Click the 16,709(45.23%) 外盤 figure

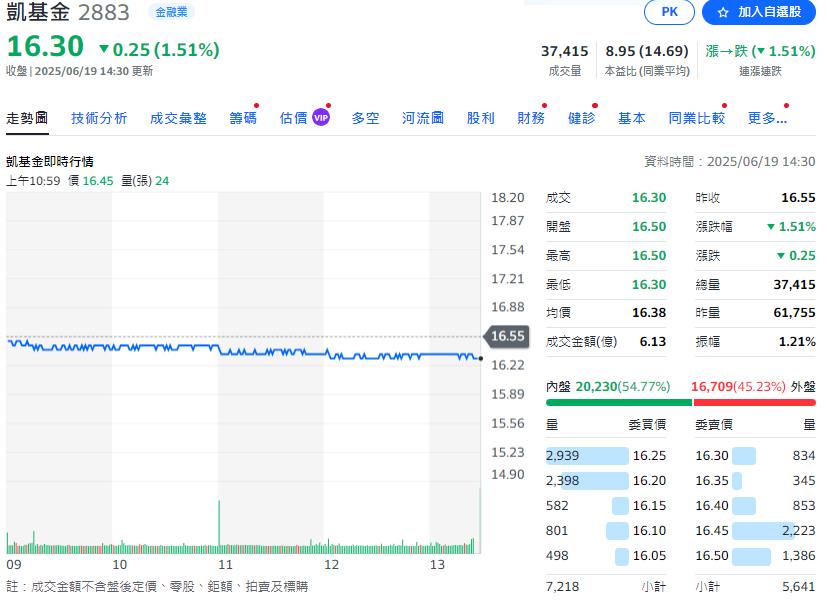tap(738, 387)
